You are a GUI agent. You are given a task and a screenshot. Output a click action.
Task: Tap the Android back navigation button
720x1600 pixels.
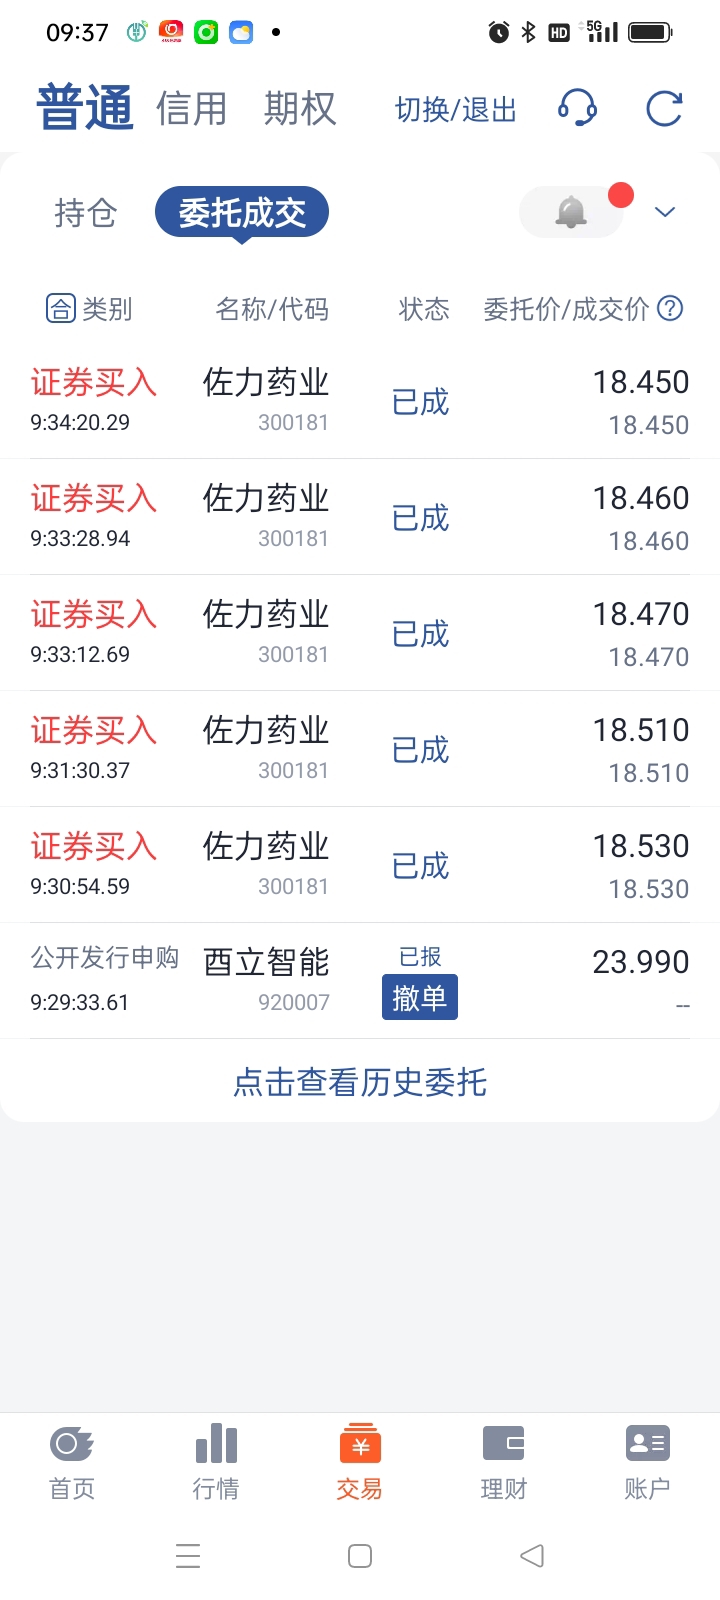(532, 1555)
